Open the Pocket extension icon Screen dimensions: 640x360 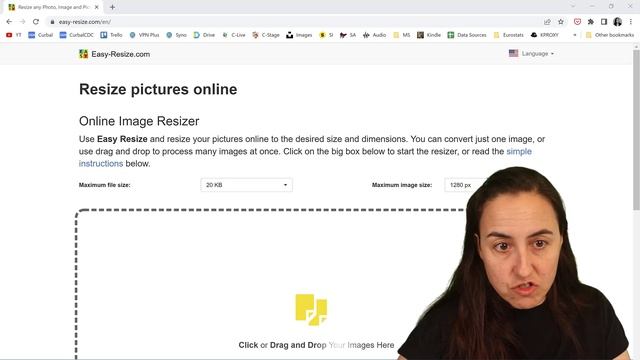pyautogui.click(x=577, y=22)
